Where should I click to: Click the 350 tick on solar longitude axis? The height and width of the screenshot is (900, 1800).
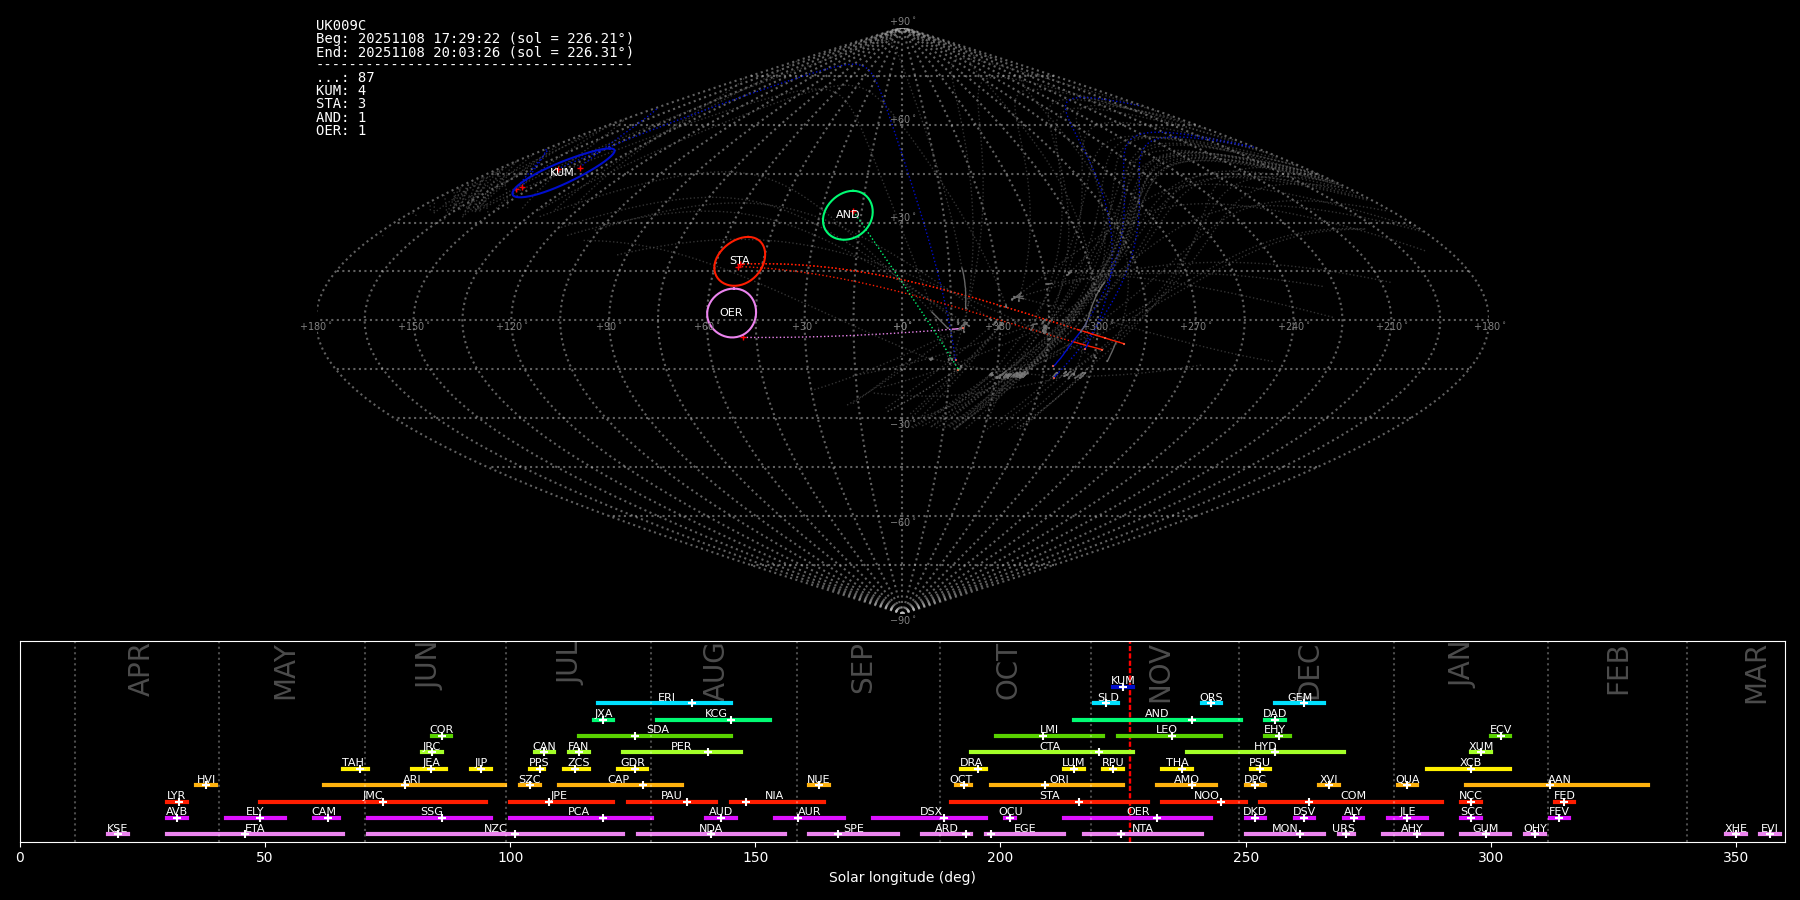[1735, 857]
